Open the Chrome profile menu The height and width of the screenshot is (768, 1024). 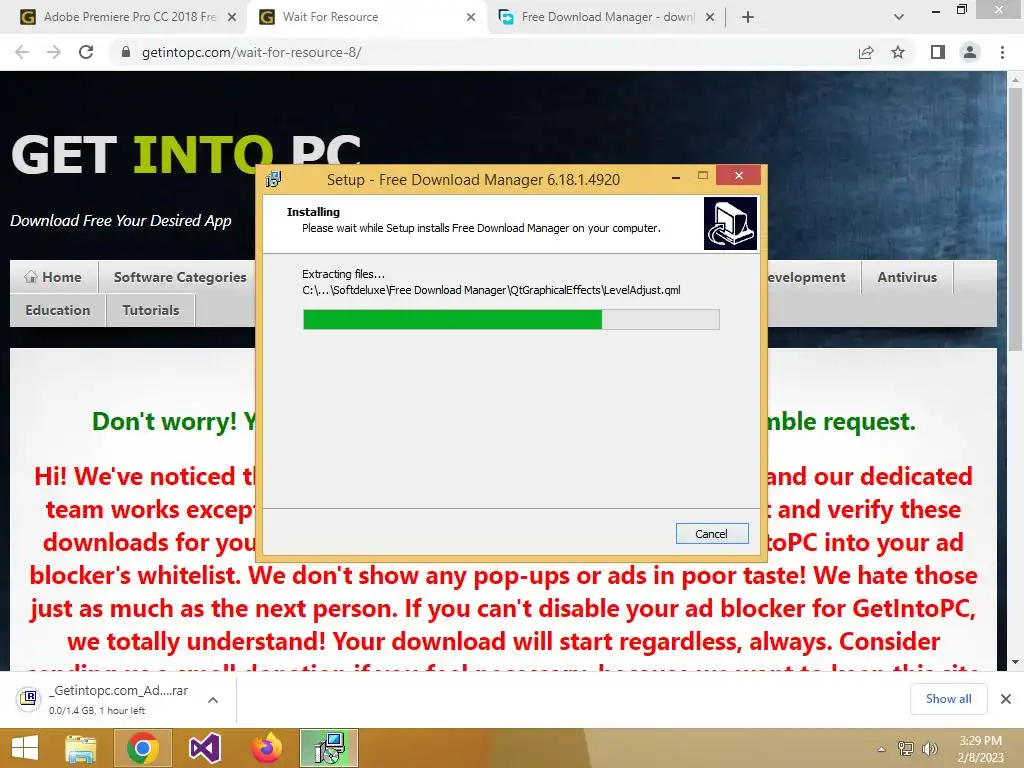(x=970, y=52)
